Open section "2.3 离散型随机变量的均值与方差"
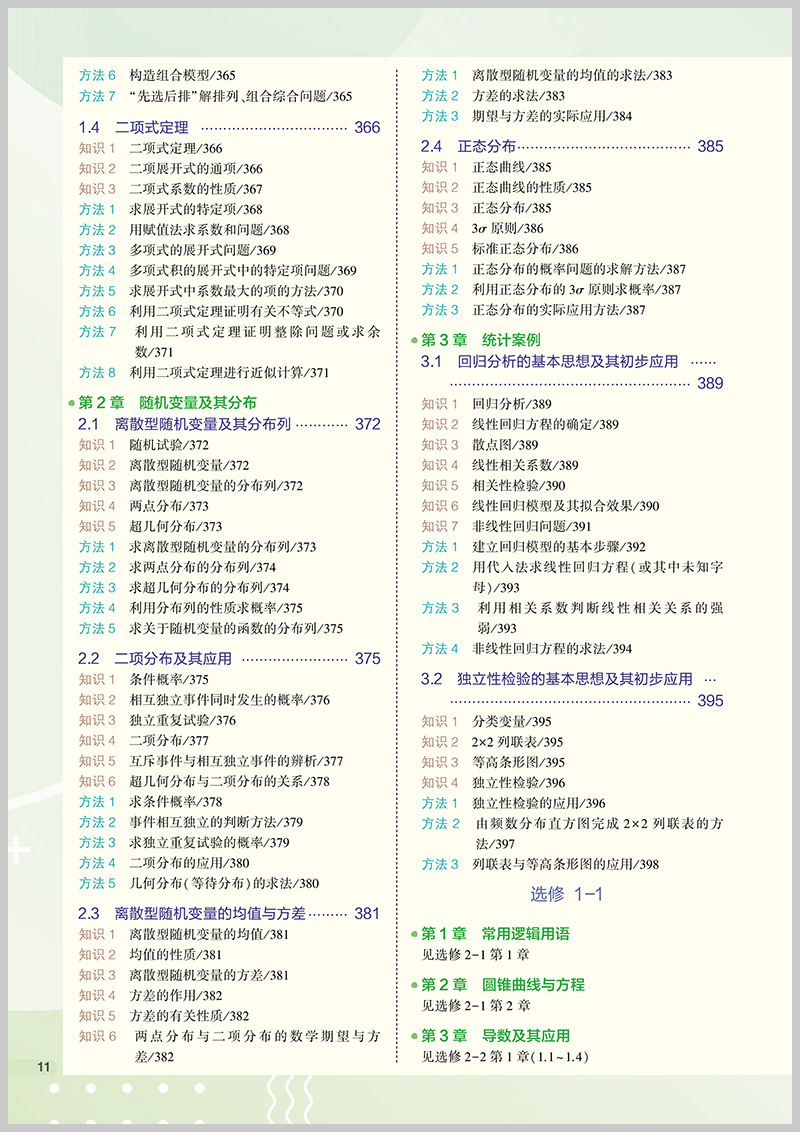800x1132 pixels. tap(229, 914)
